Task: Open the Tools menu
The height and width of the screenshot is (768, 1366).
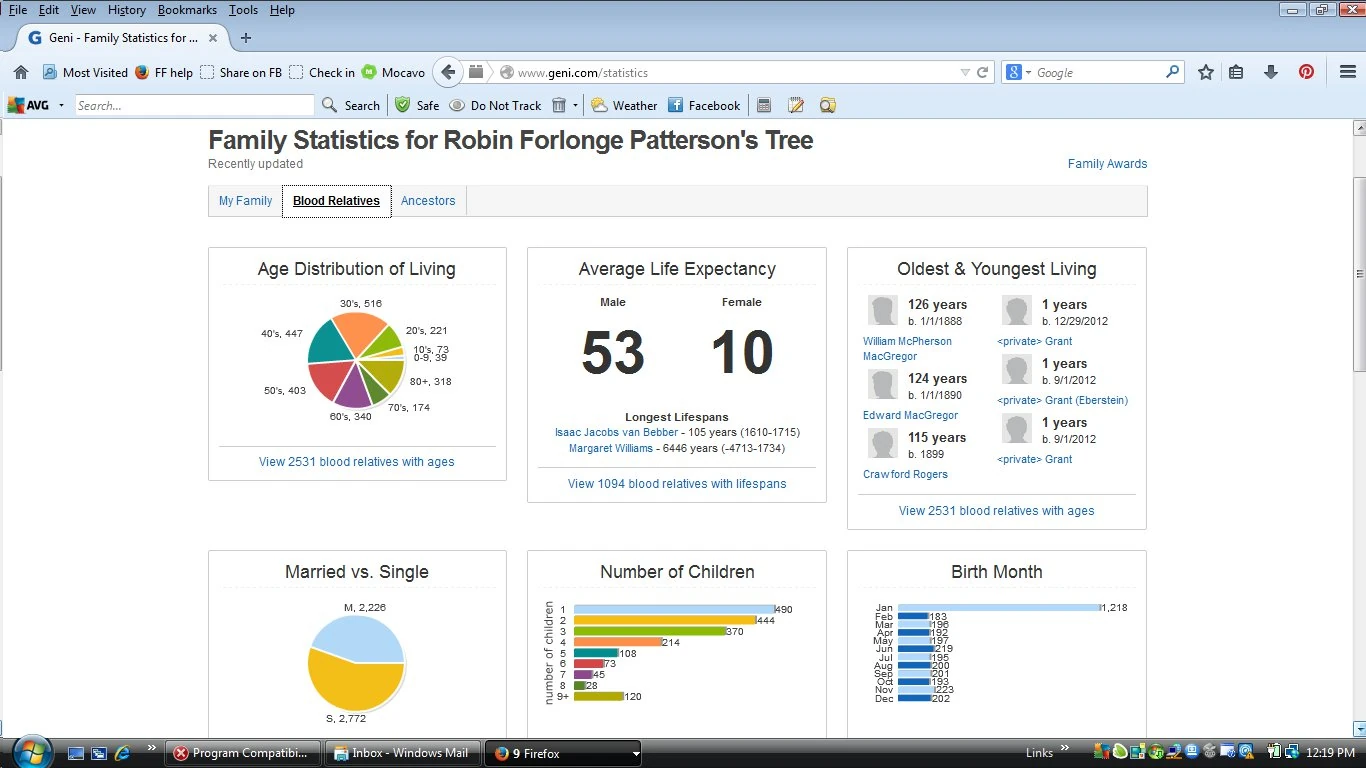Action: coord(243,10)
